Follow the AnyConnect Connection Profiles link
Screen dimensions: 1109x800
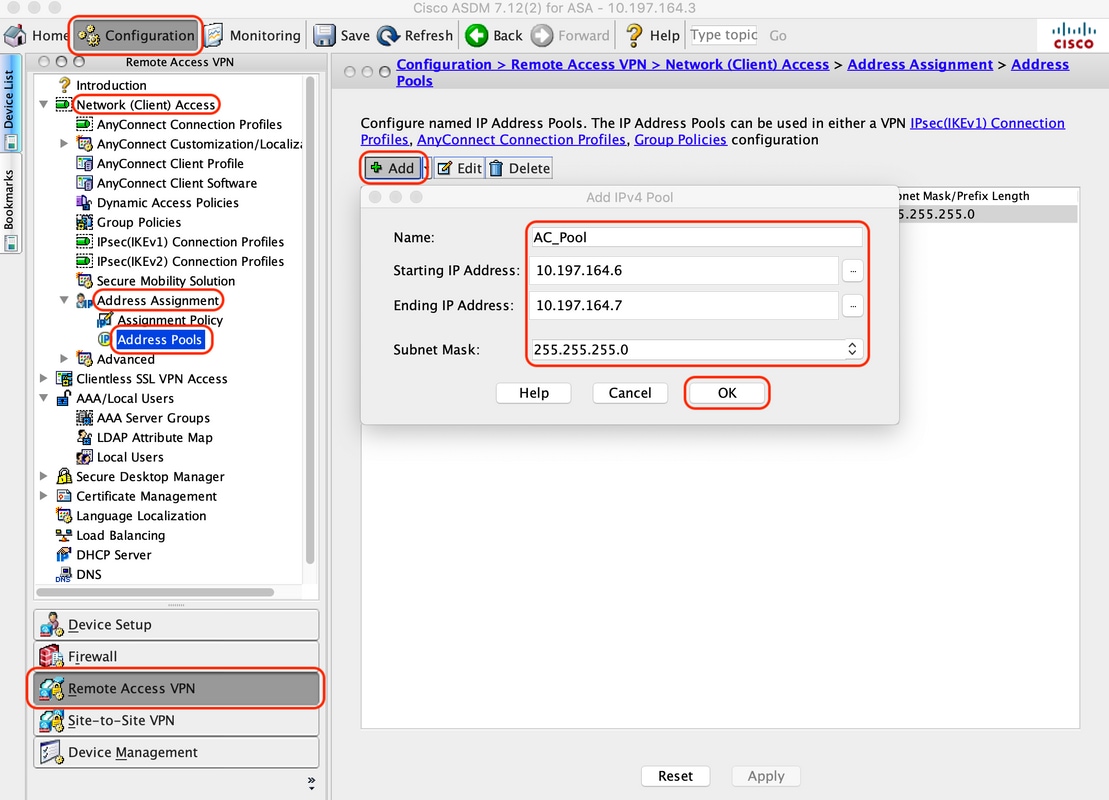521,139
